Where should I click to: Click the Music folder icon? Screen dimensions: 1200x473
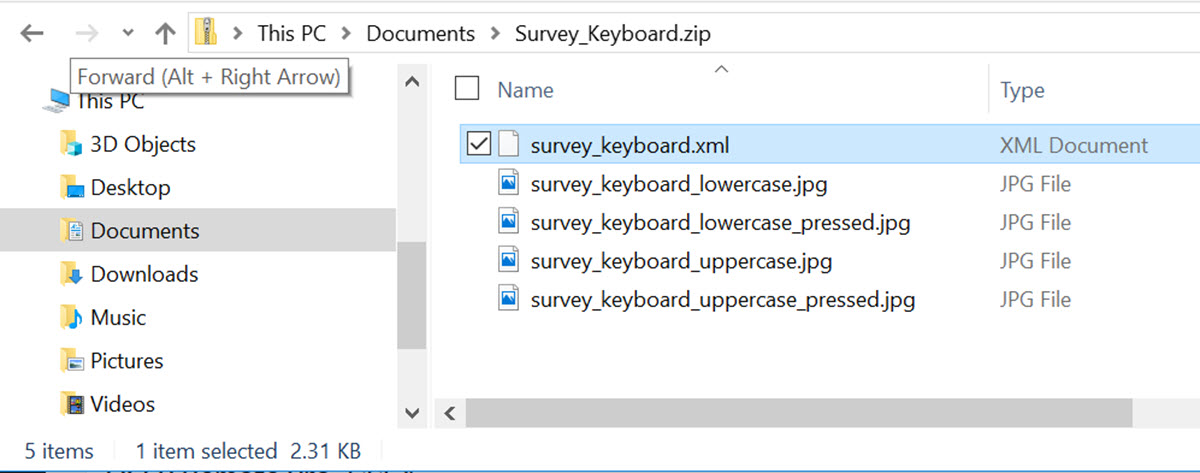tap(71, 318)
